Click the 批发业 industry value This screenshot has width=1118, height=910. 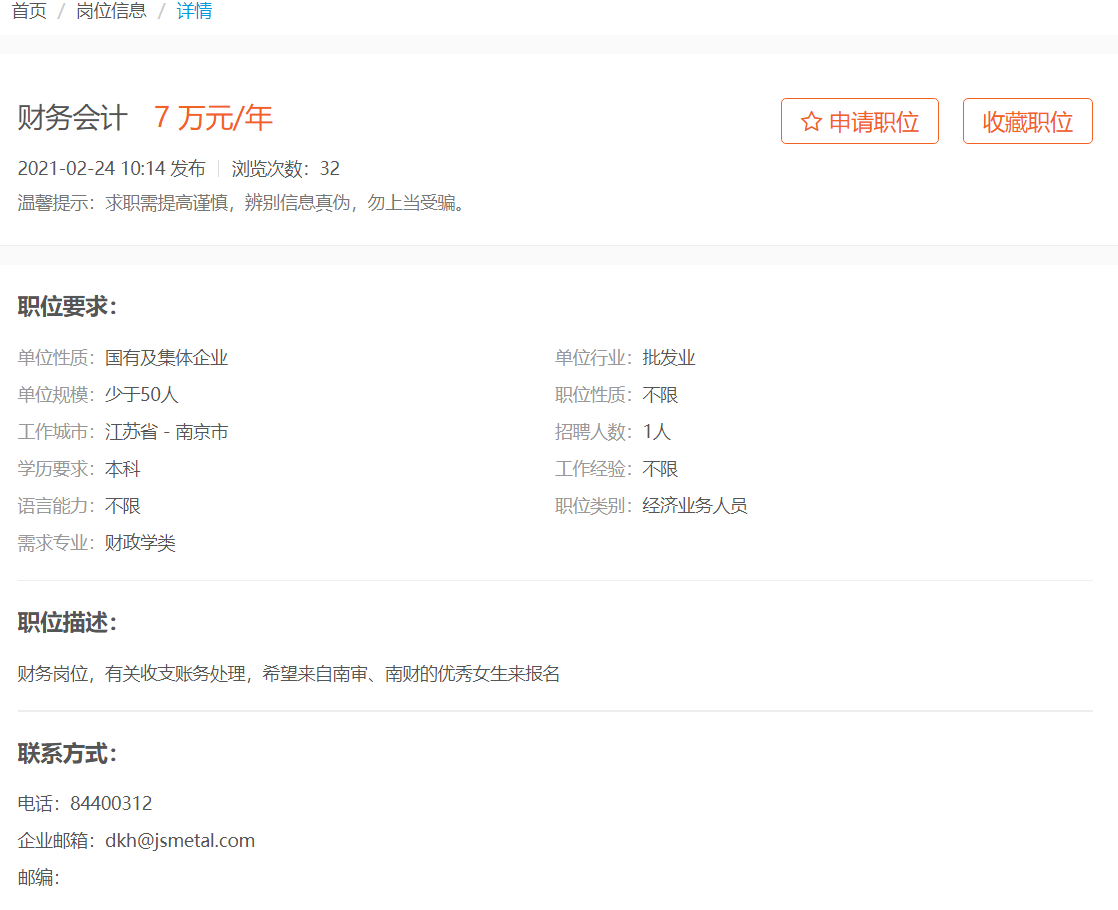coord(669,358)
